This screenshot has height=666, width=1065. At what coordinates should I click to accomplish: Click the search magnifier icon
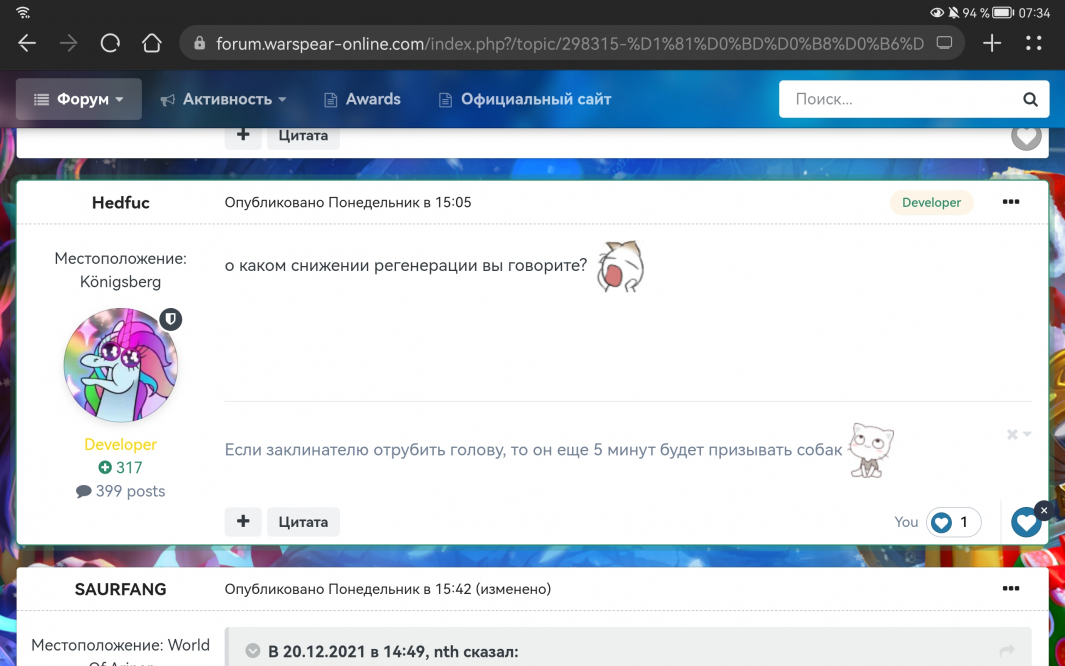pyautogui.click(x=1030, y=100)
